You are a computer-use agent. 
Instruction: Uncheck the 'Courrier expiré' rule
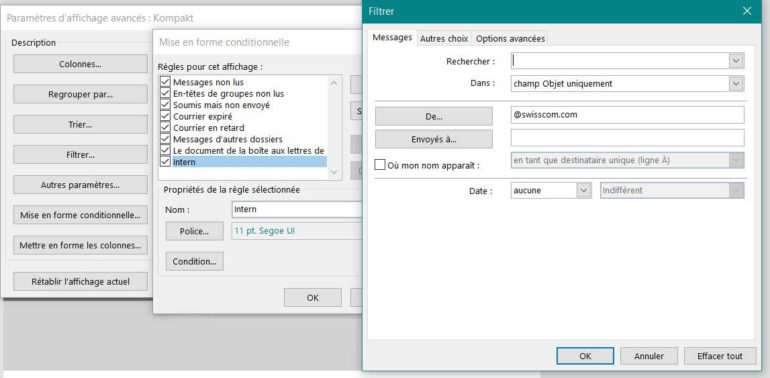tap(165, 116)
